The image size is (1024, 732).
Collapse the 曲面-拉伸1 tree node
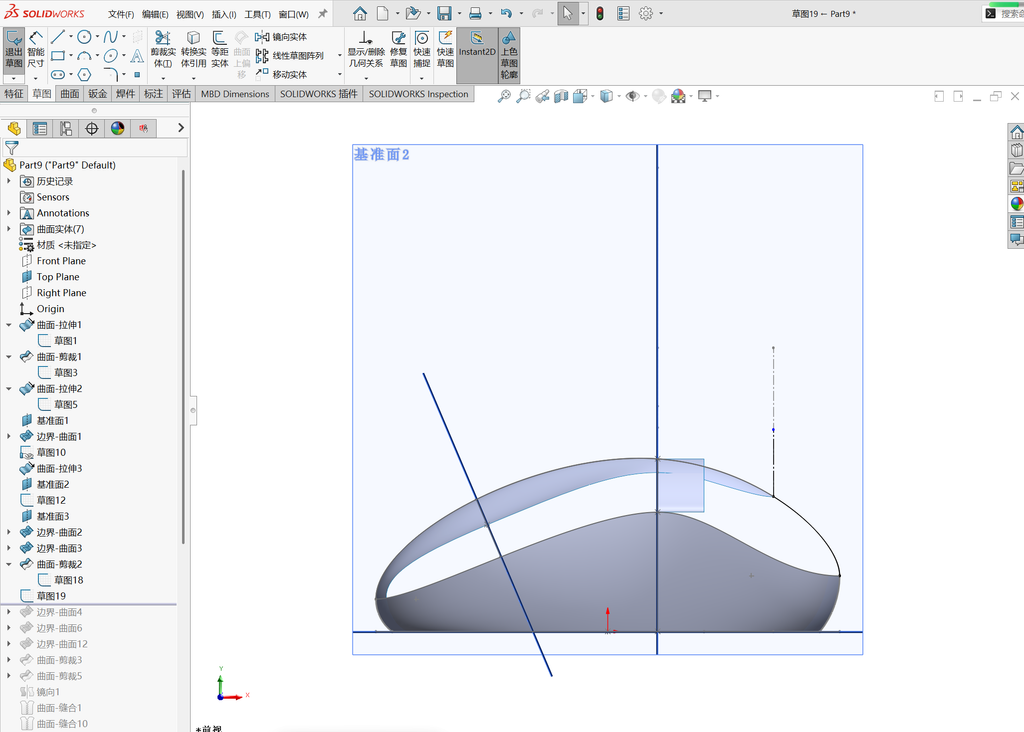coord(8,325)
